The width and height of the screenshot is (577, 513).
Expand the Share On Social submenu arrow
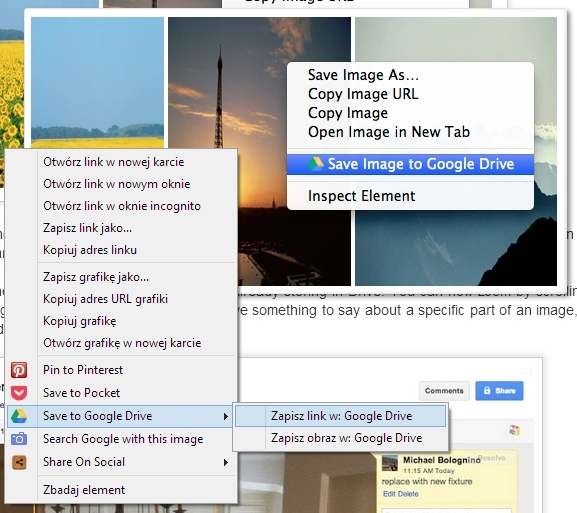tap(226, 463)
